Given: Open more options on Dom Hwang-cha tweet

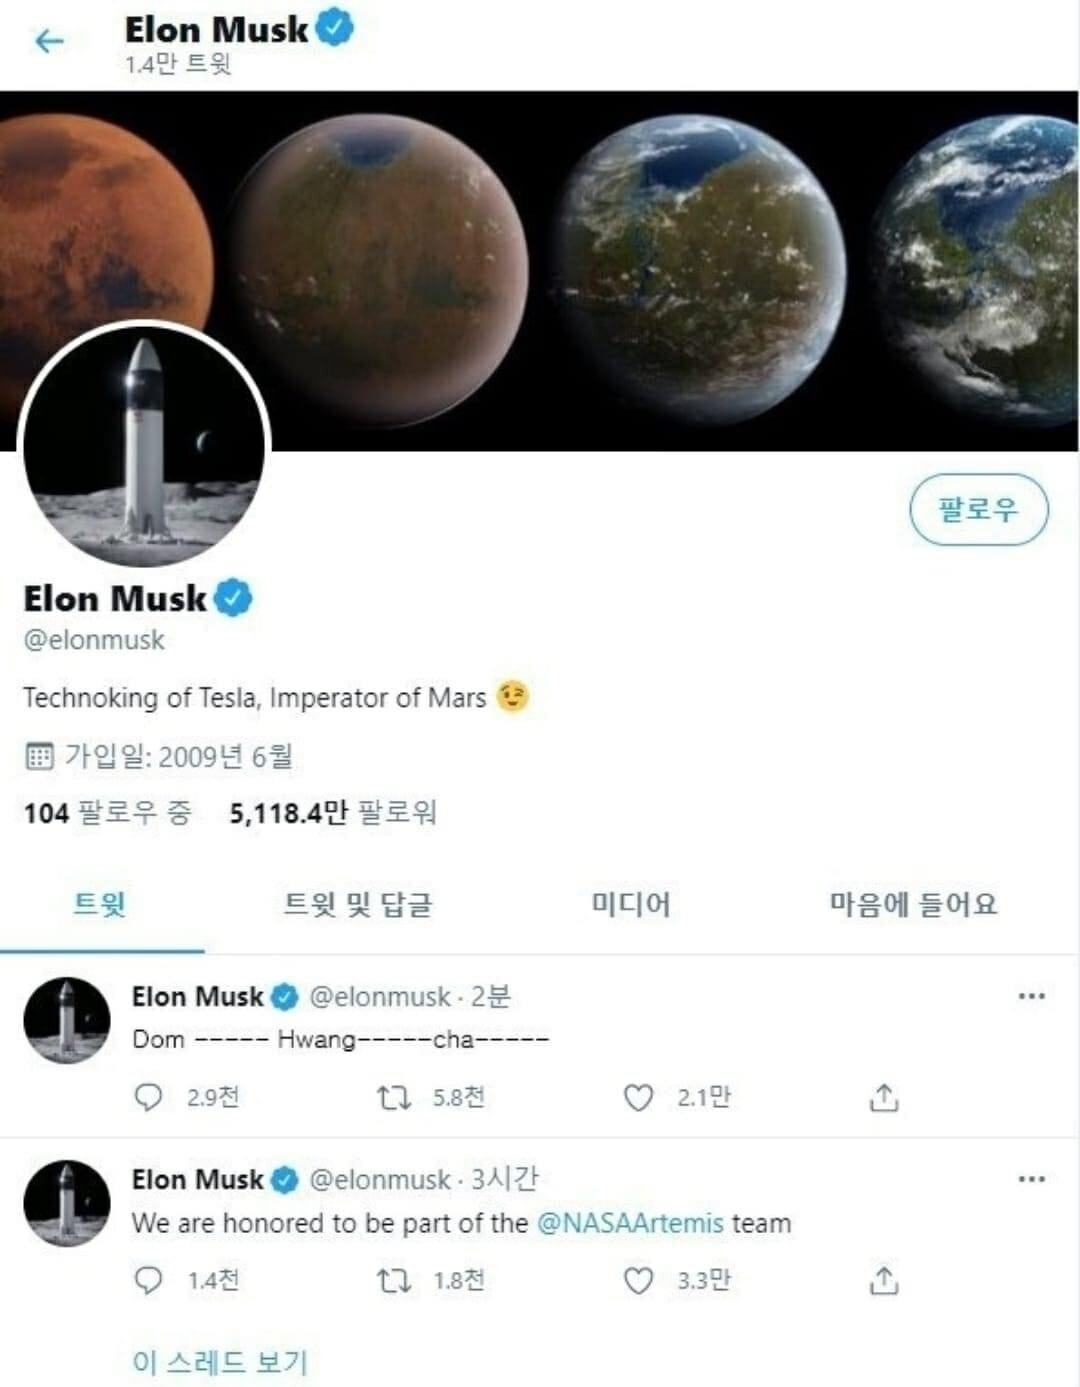Looking at the screenshot, I should (1031, 996).
